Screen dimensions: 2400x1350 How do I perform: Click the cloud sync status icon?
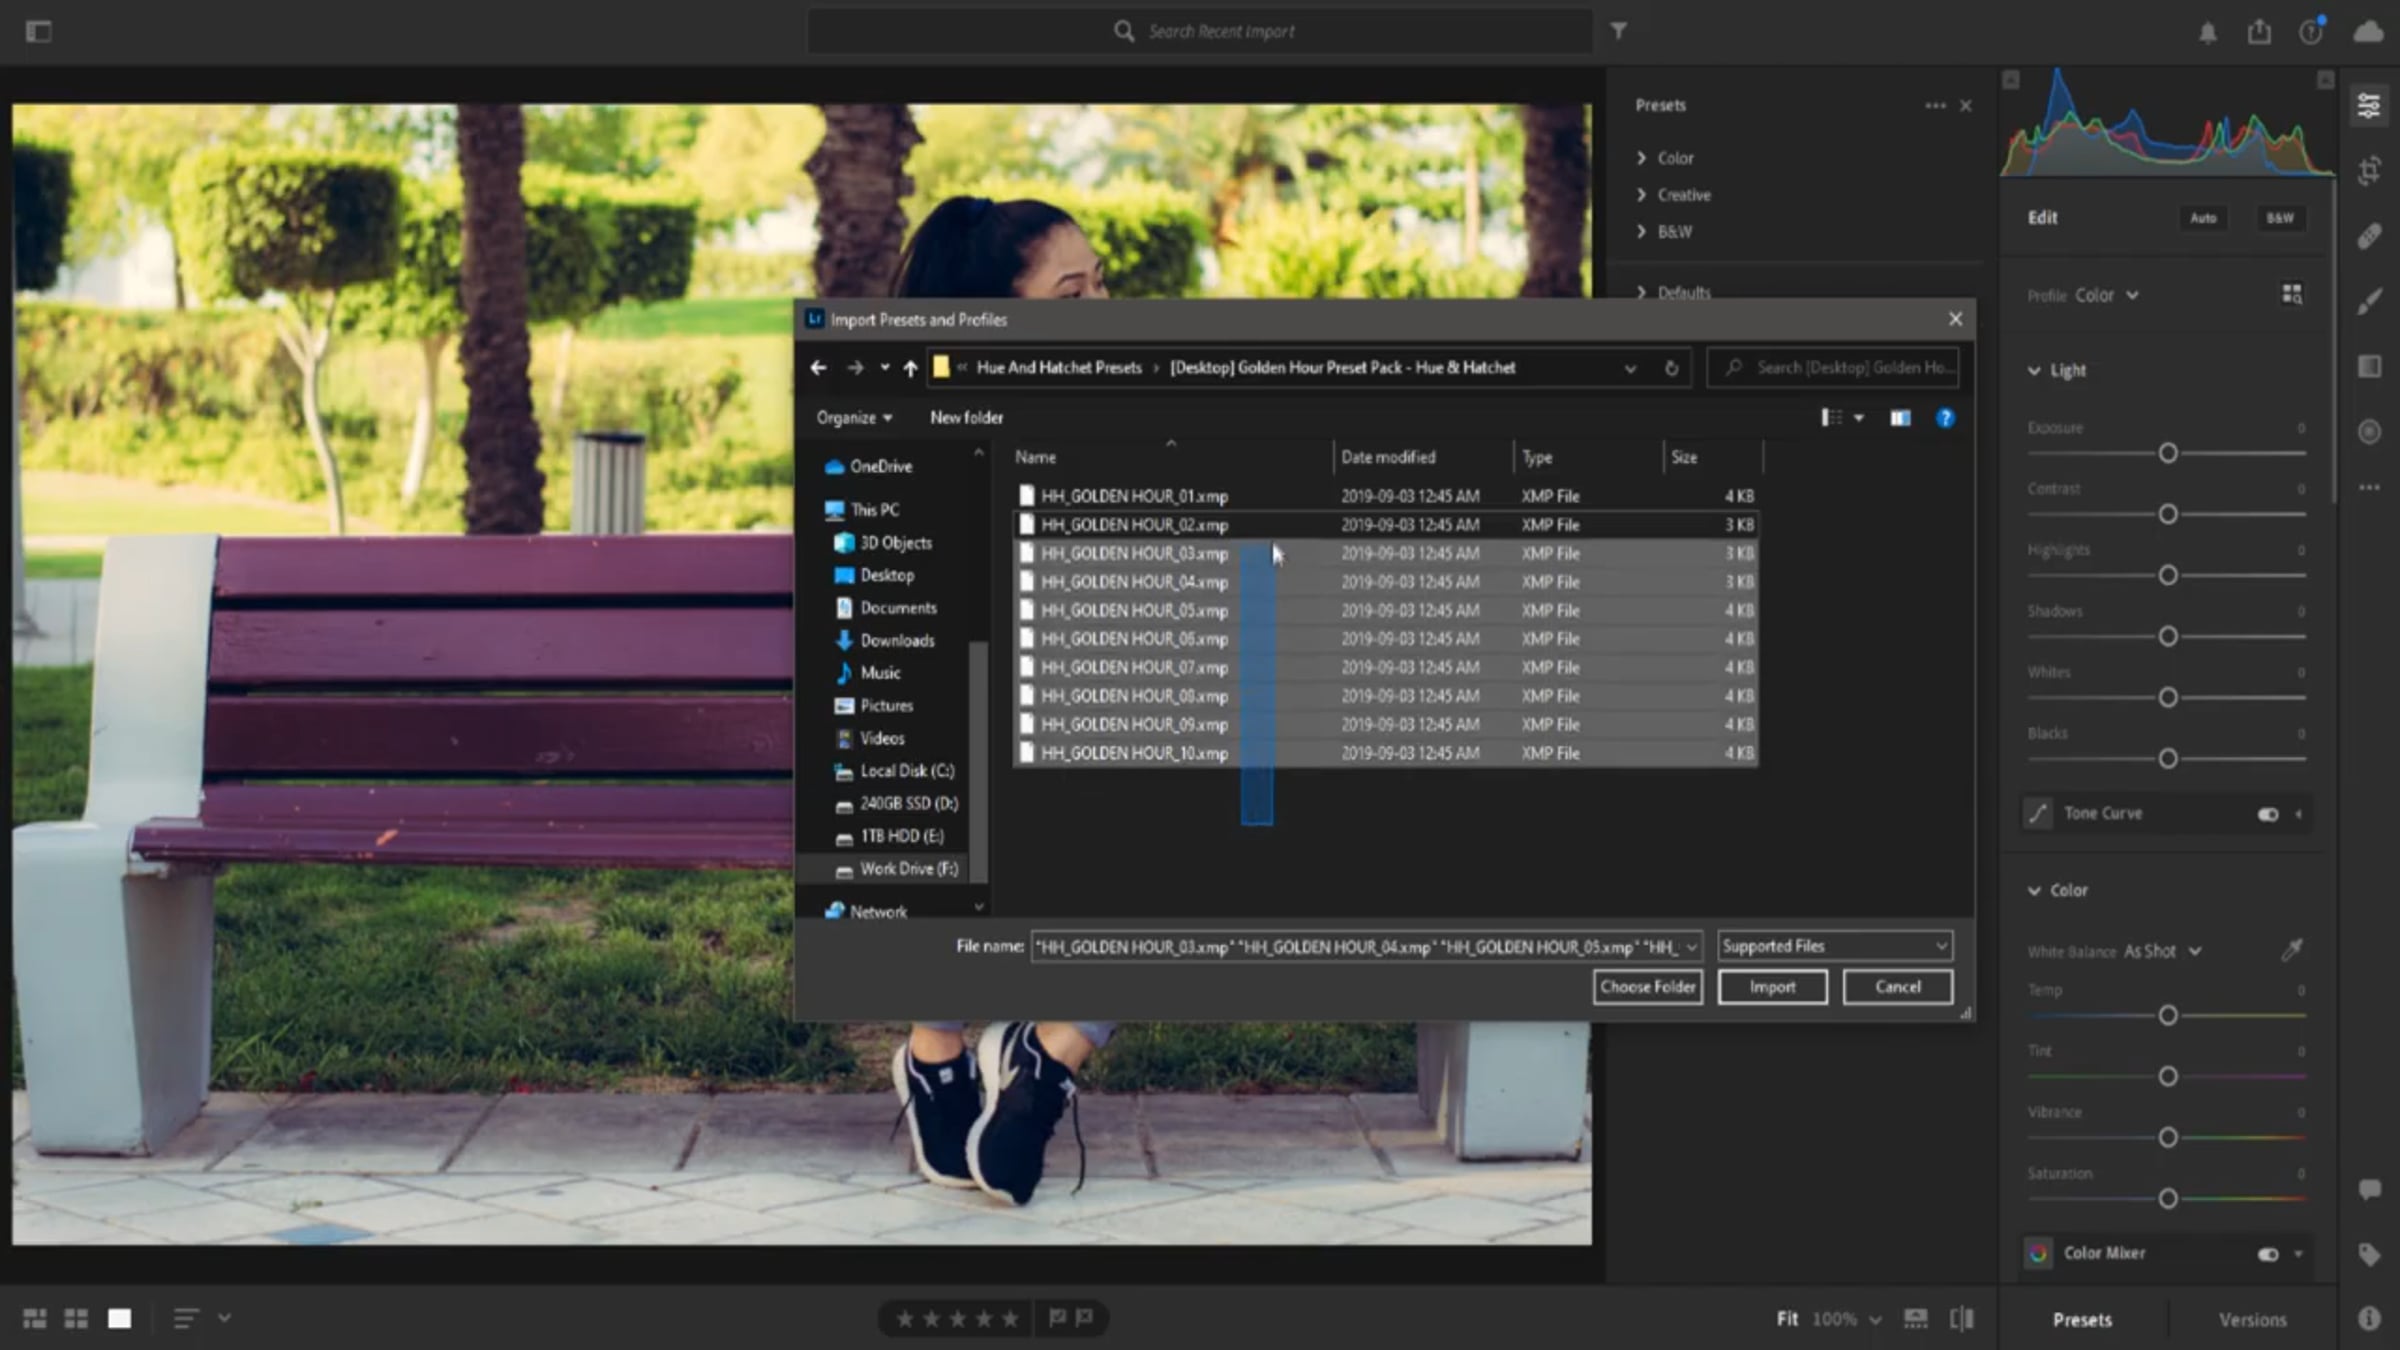2368,32
